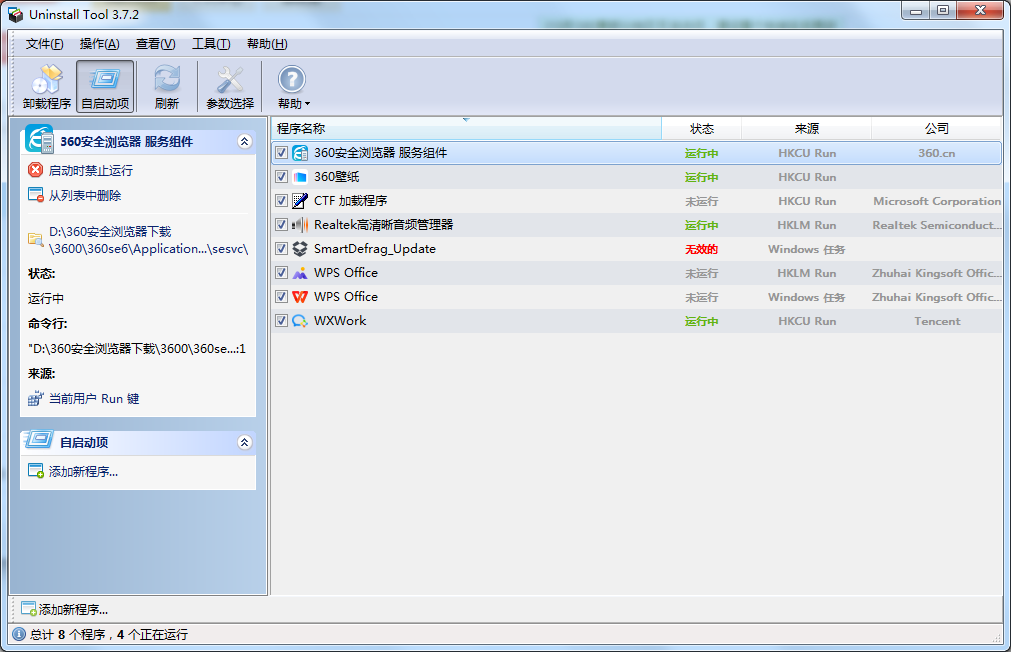Viewport: 1011px width, 652px height.
Task: Click the WPS Office HKLM Run row icon
Action: [300, 273]
